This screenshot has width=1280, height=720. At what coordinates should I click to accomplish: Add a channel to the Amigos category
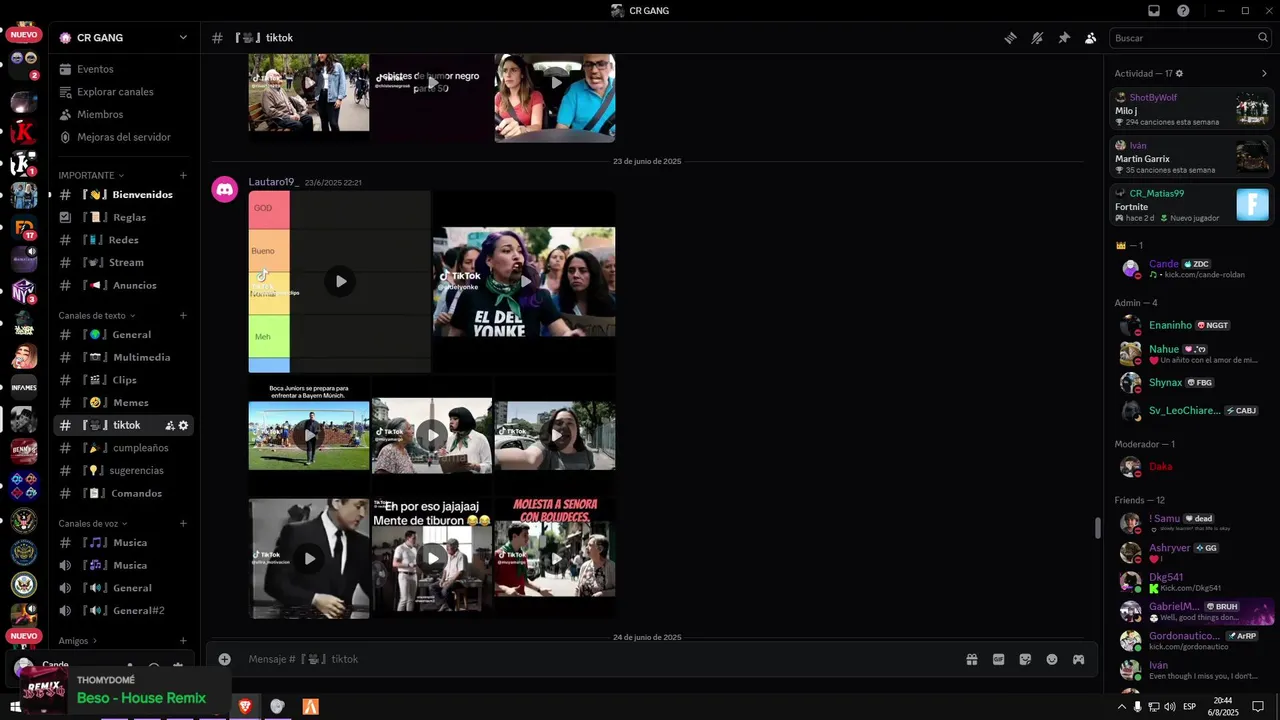click(183, 641)
